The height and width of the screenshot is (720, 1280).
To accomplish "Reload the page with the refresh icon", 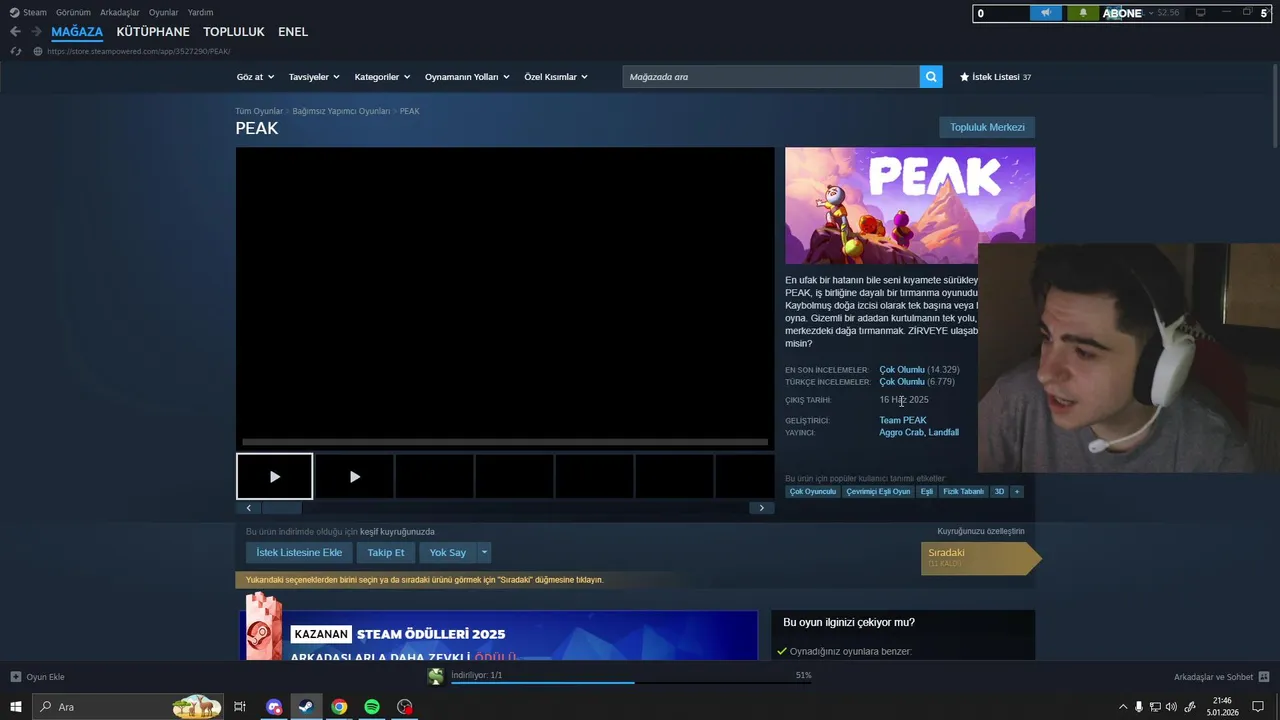I will coord(15,51).
